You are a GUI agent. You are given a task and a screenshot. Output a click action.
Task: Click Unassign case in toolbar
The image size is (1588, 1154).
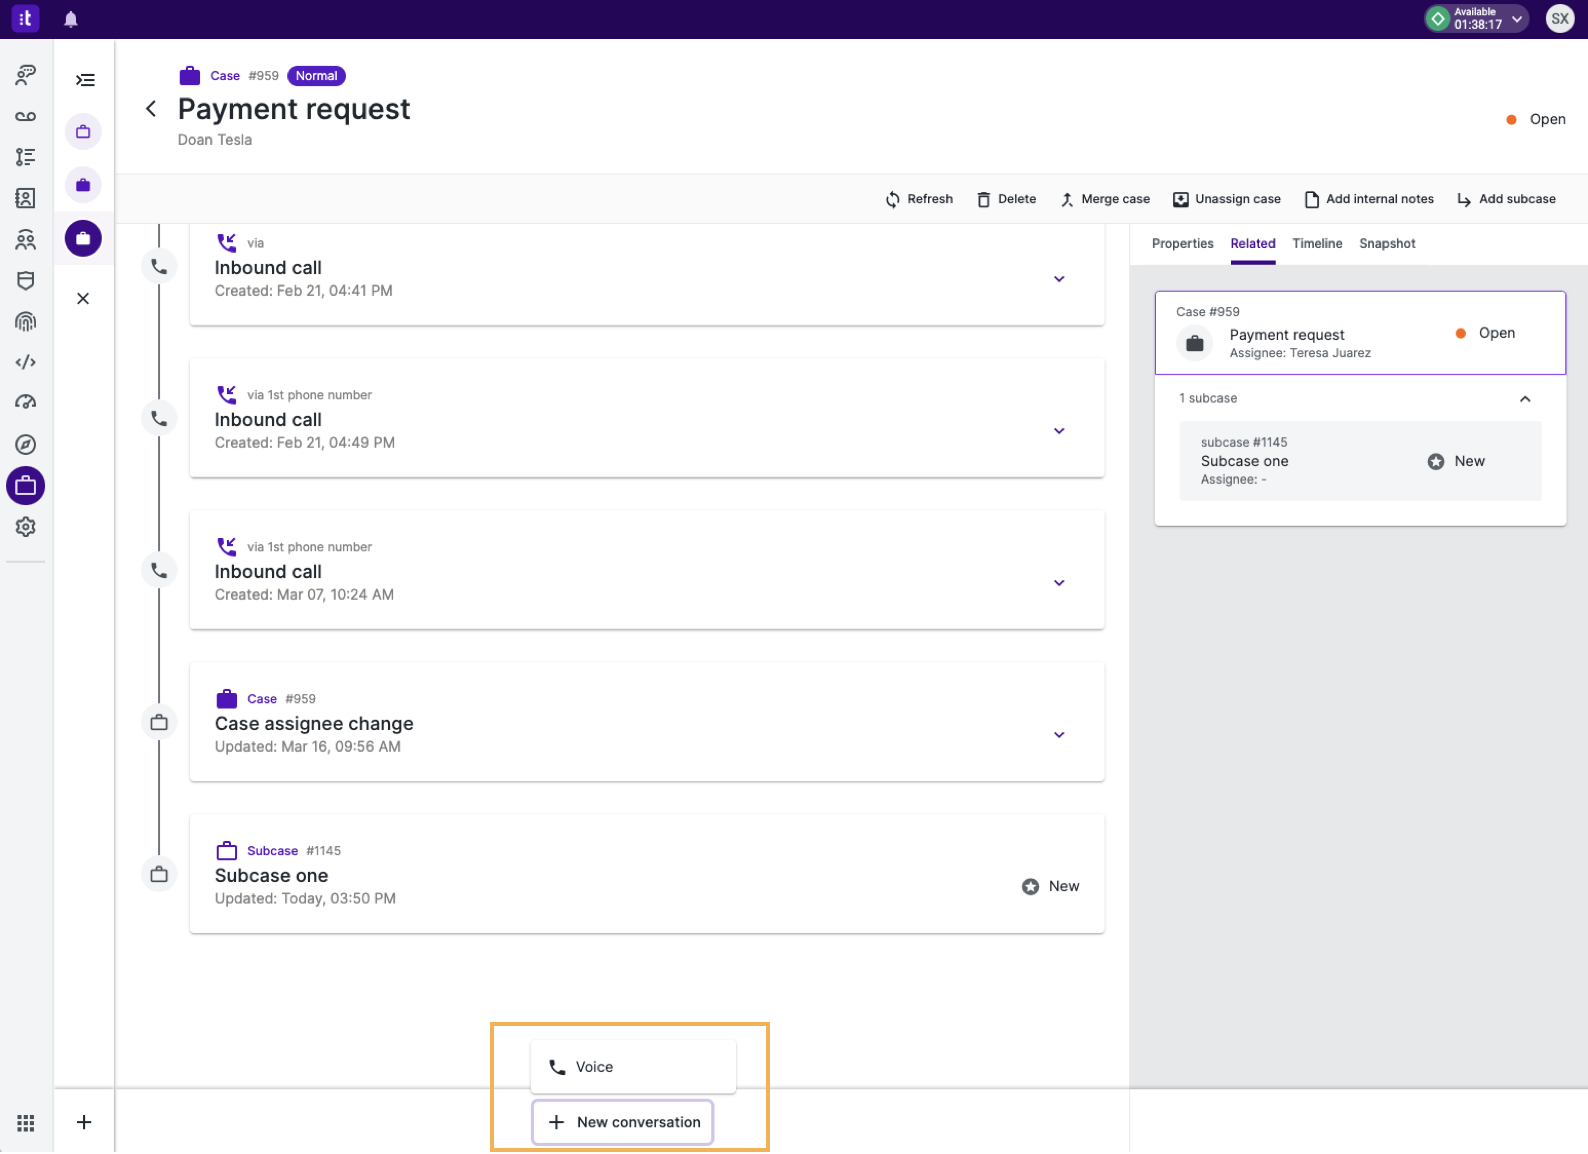point(1227,199)
